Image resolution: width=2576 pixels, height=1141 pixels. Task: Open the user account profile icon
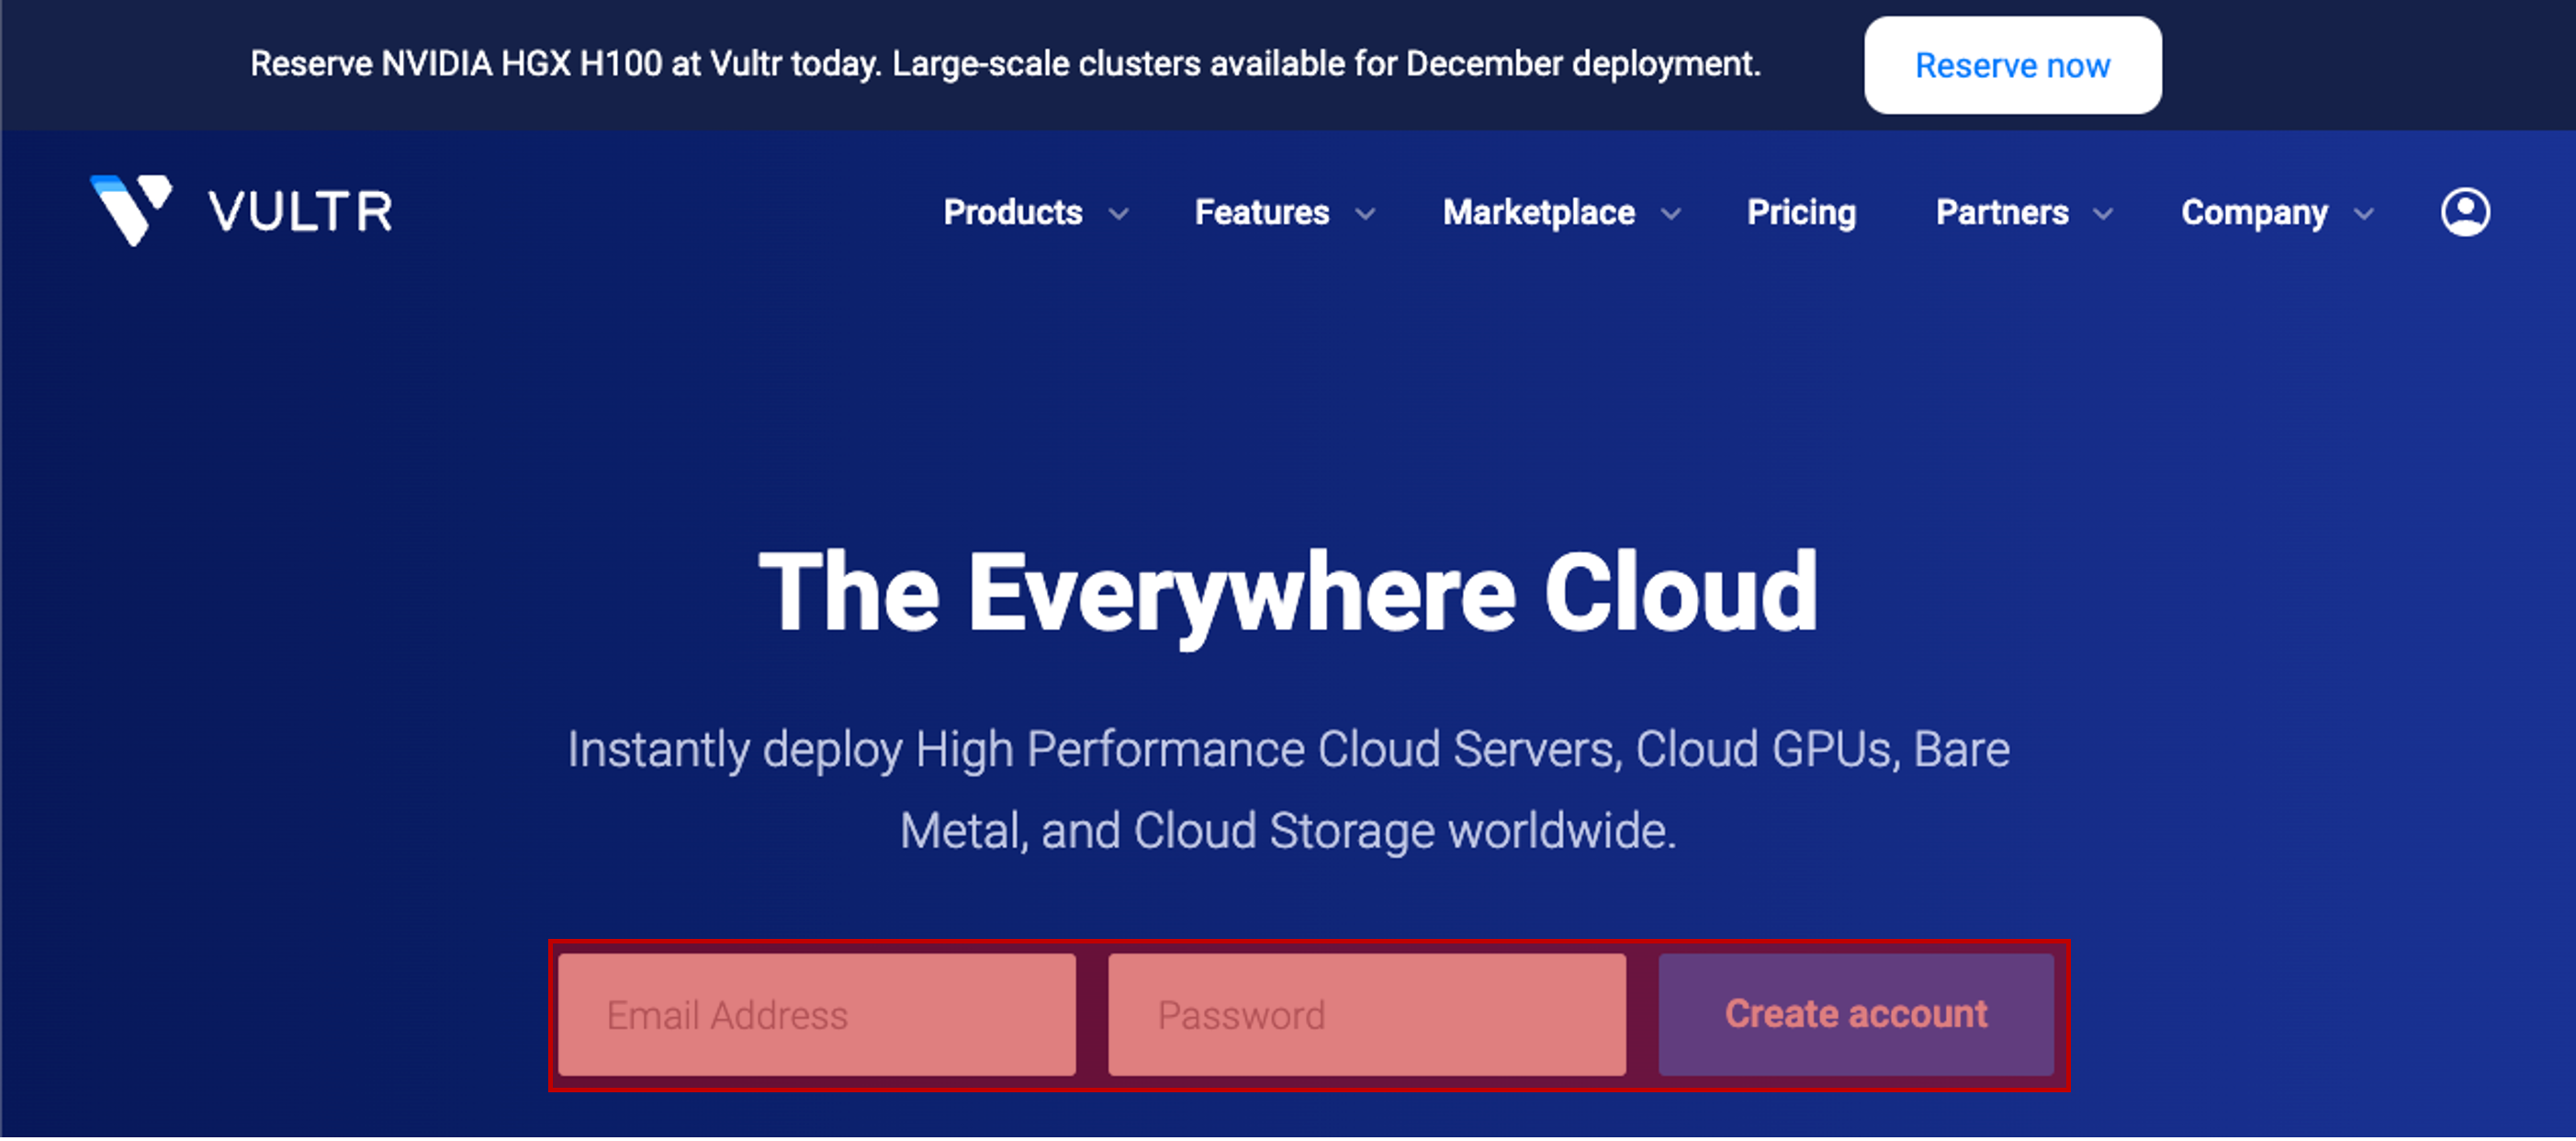(x=2465, y=212)
